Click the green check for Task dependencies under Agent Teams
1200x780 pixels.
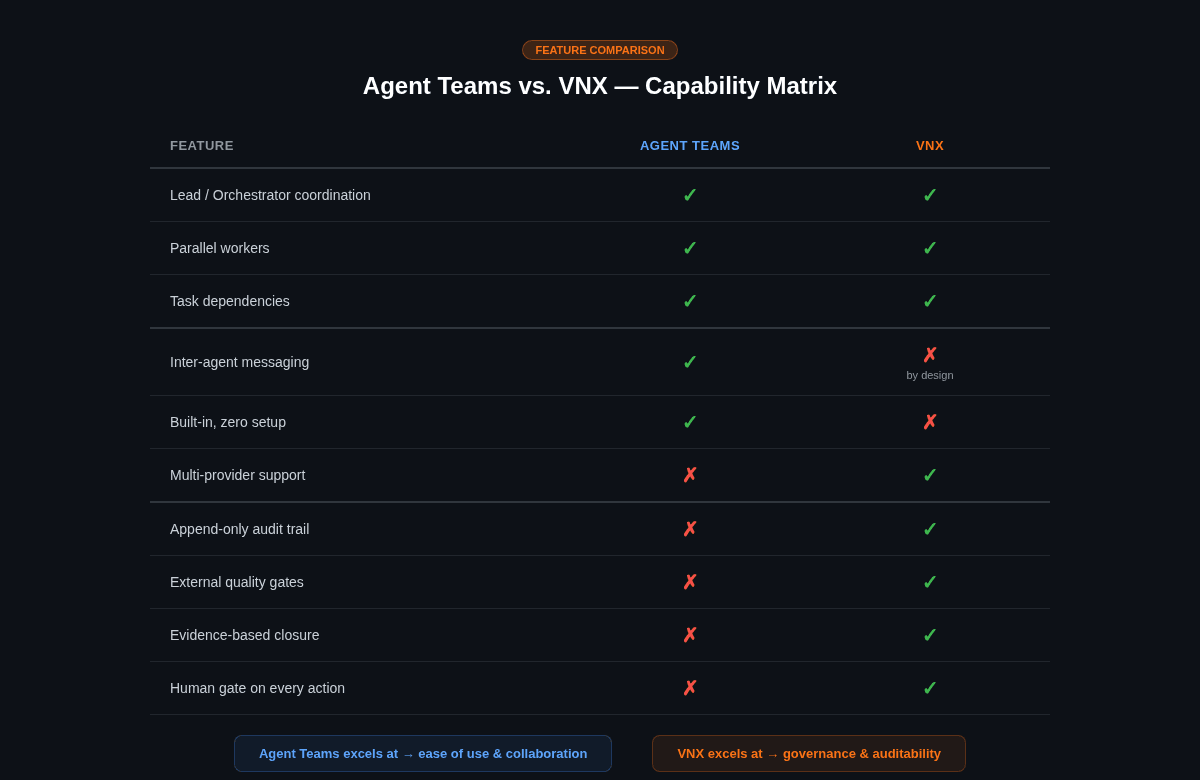coord(690,301)
